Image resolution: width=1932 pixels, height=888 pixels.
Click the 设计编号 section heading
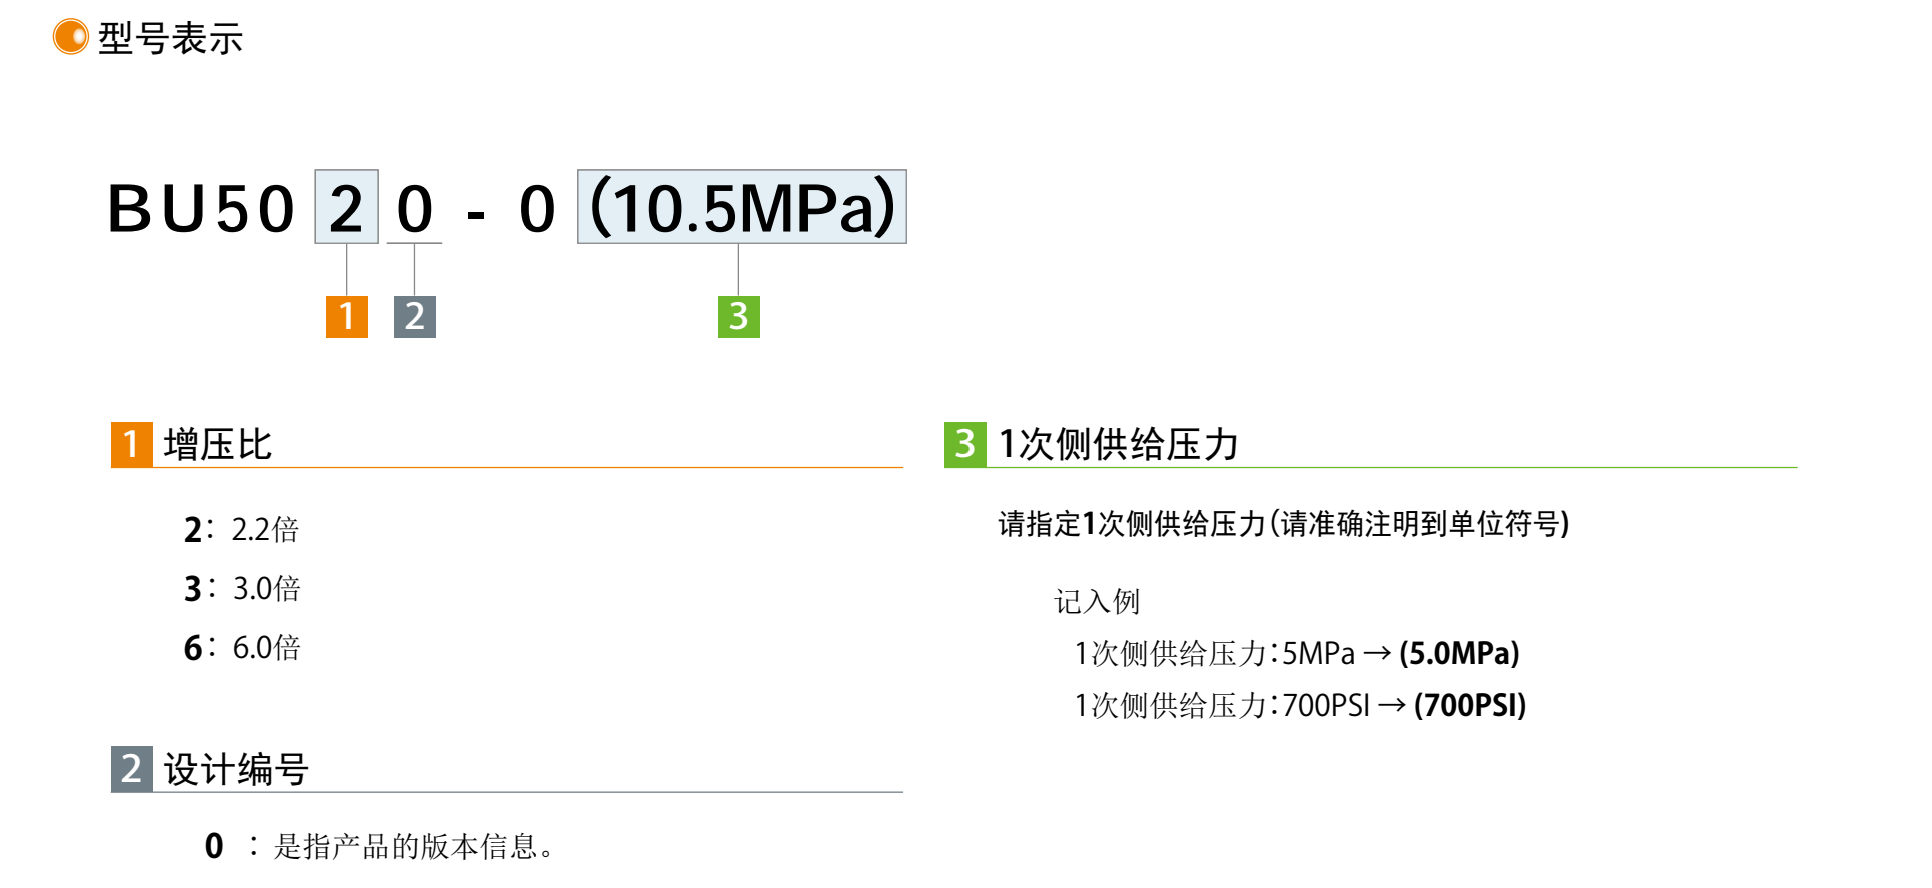[x=236, y=770]
